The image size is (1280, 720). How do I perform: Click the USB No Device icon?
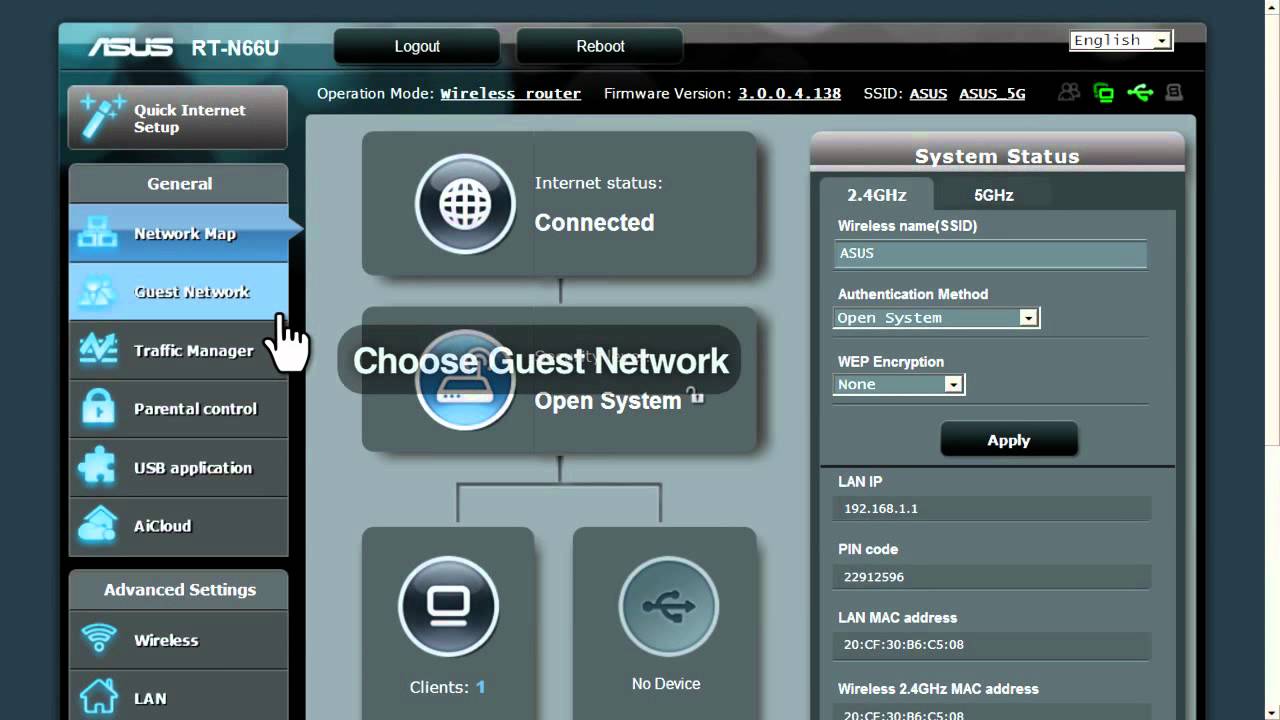(668, 606)
